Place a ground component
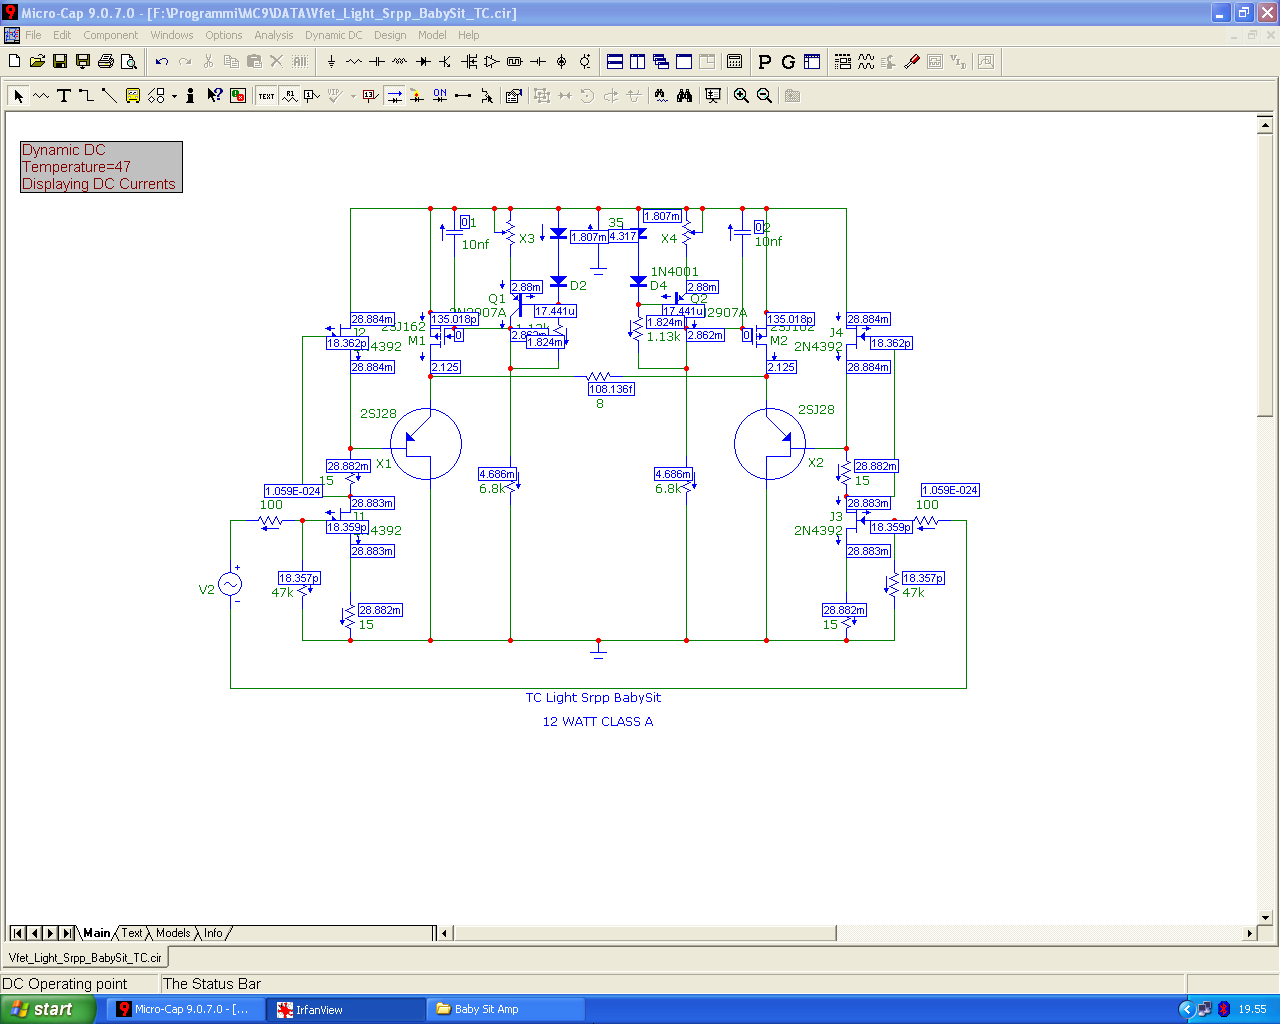 coord(331,62)
